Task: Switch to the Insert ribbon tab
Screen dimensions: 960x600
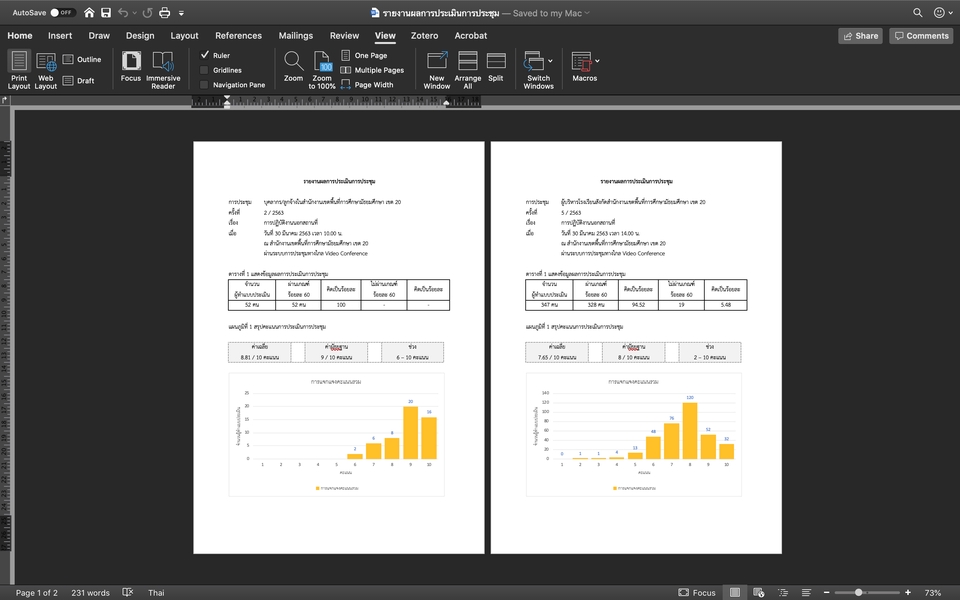Action: click(x=60, y=36)
